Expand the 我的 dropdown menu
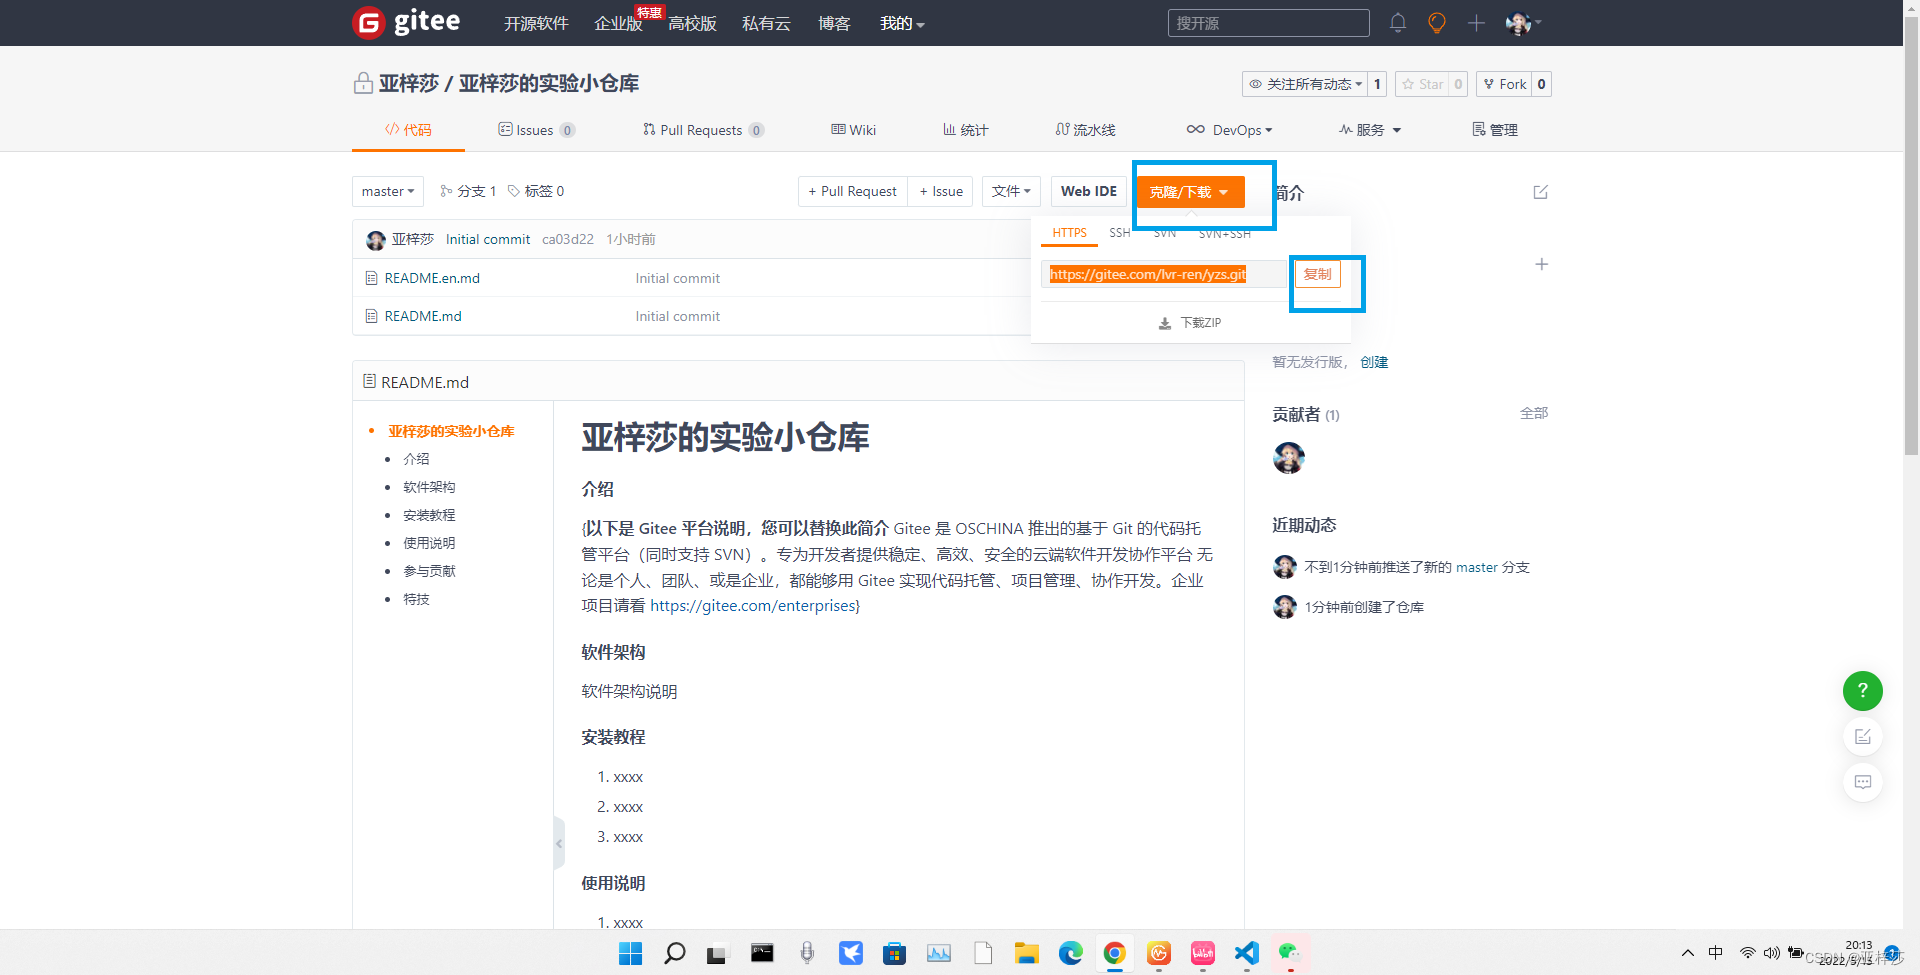 (902, 23)
